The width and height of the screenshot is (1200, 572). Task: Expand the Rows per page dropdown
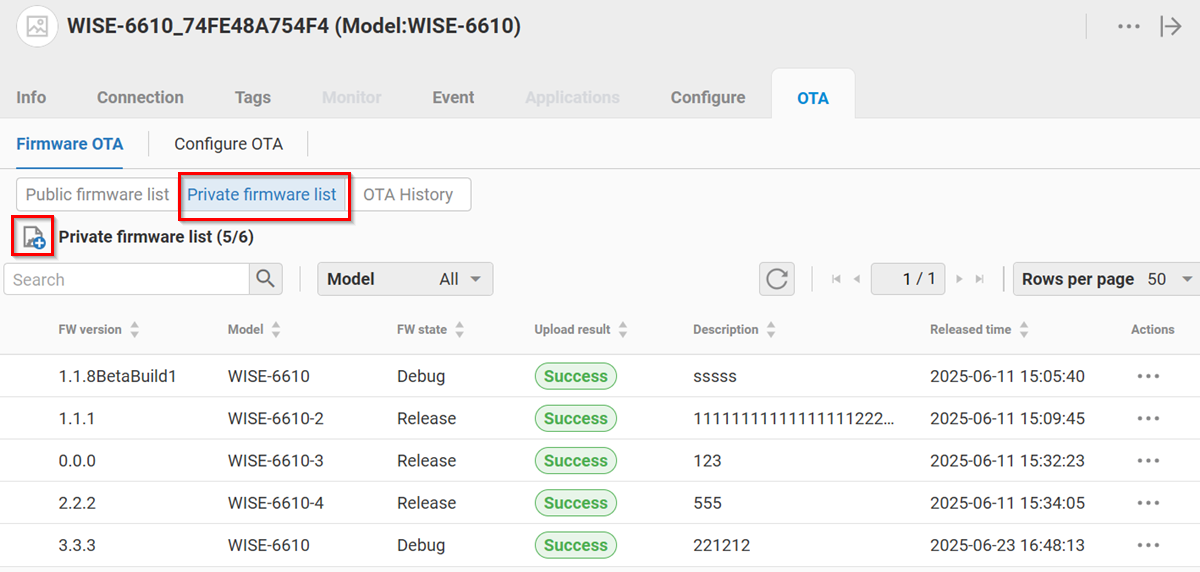point(1106,279)
